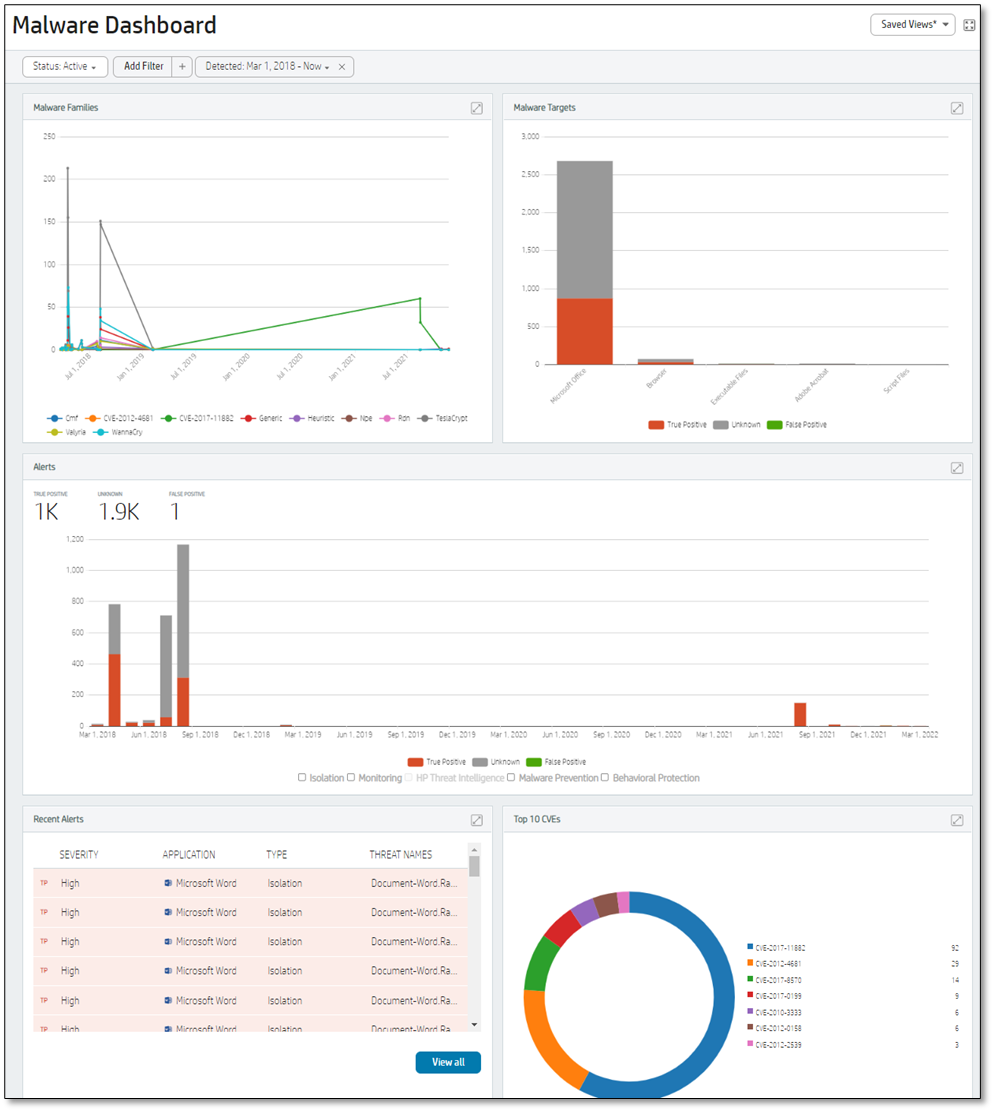Screen dimensions: 994x1112
Task: Expand the Malware Families panel to full screen
Action: [x=477, y=108]
